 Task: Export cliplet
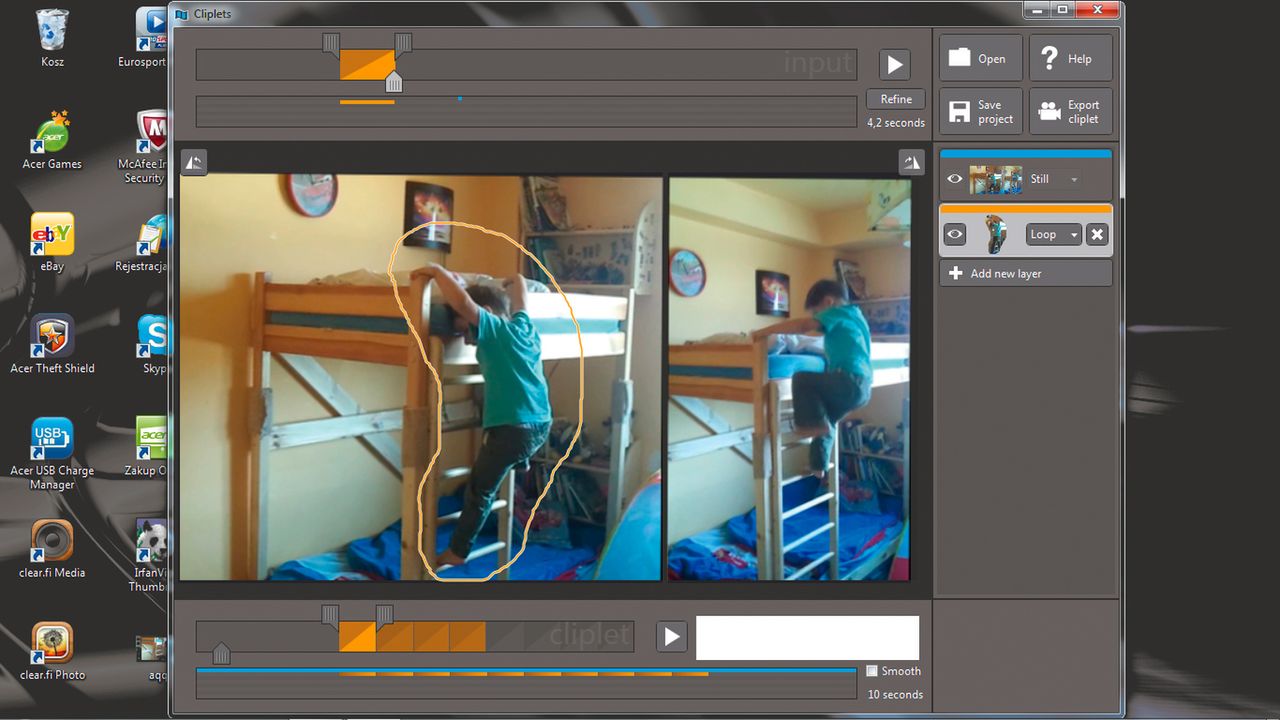point(1070,111)
